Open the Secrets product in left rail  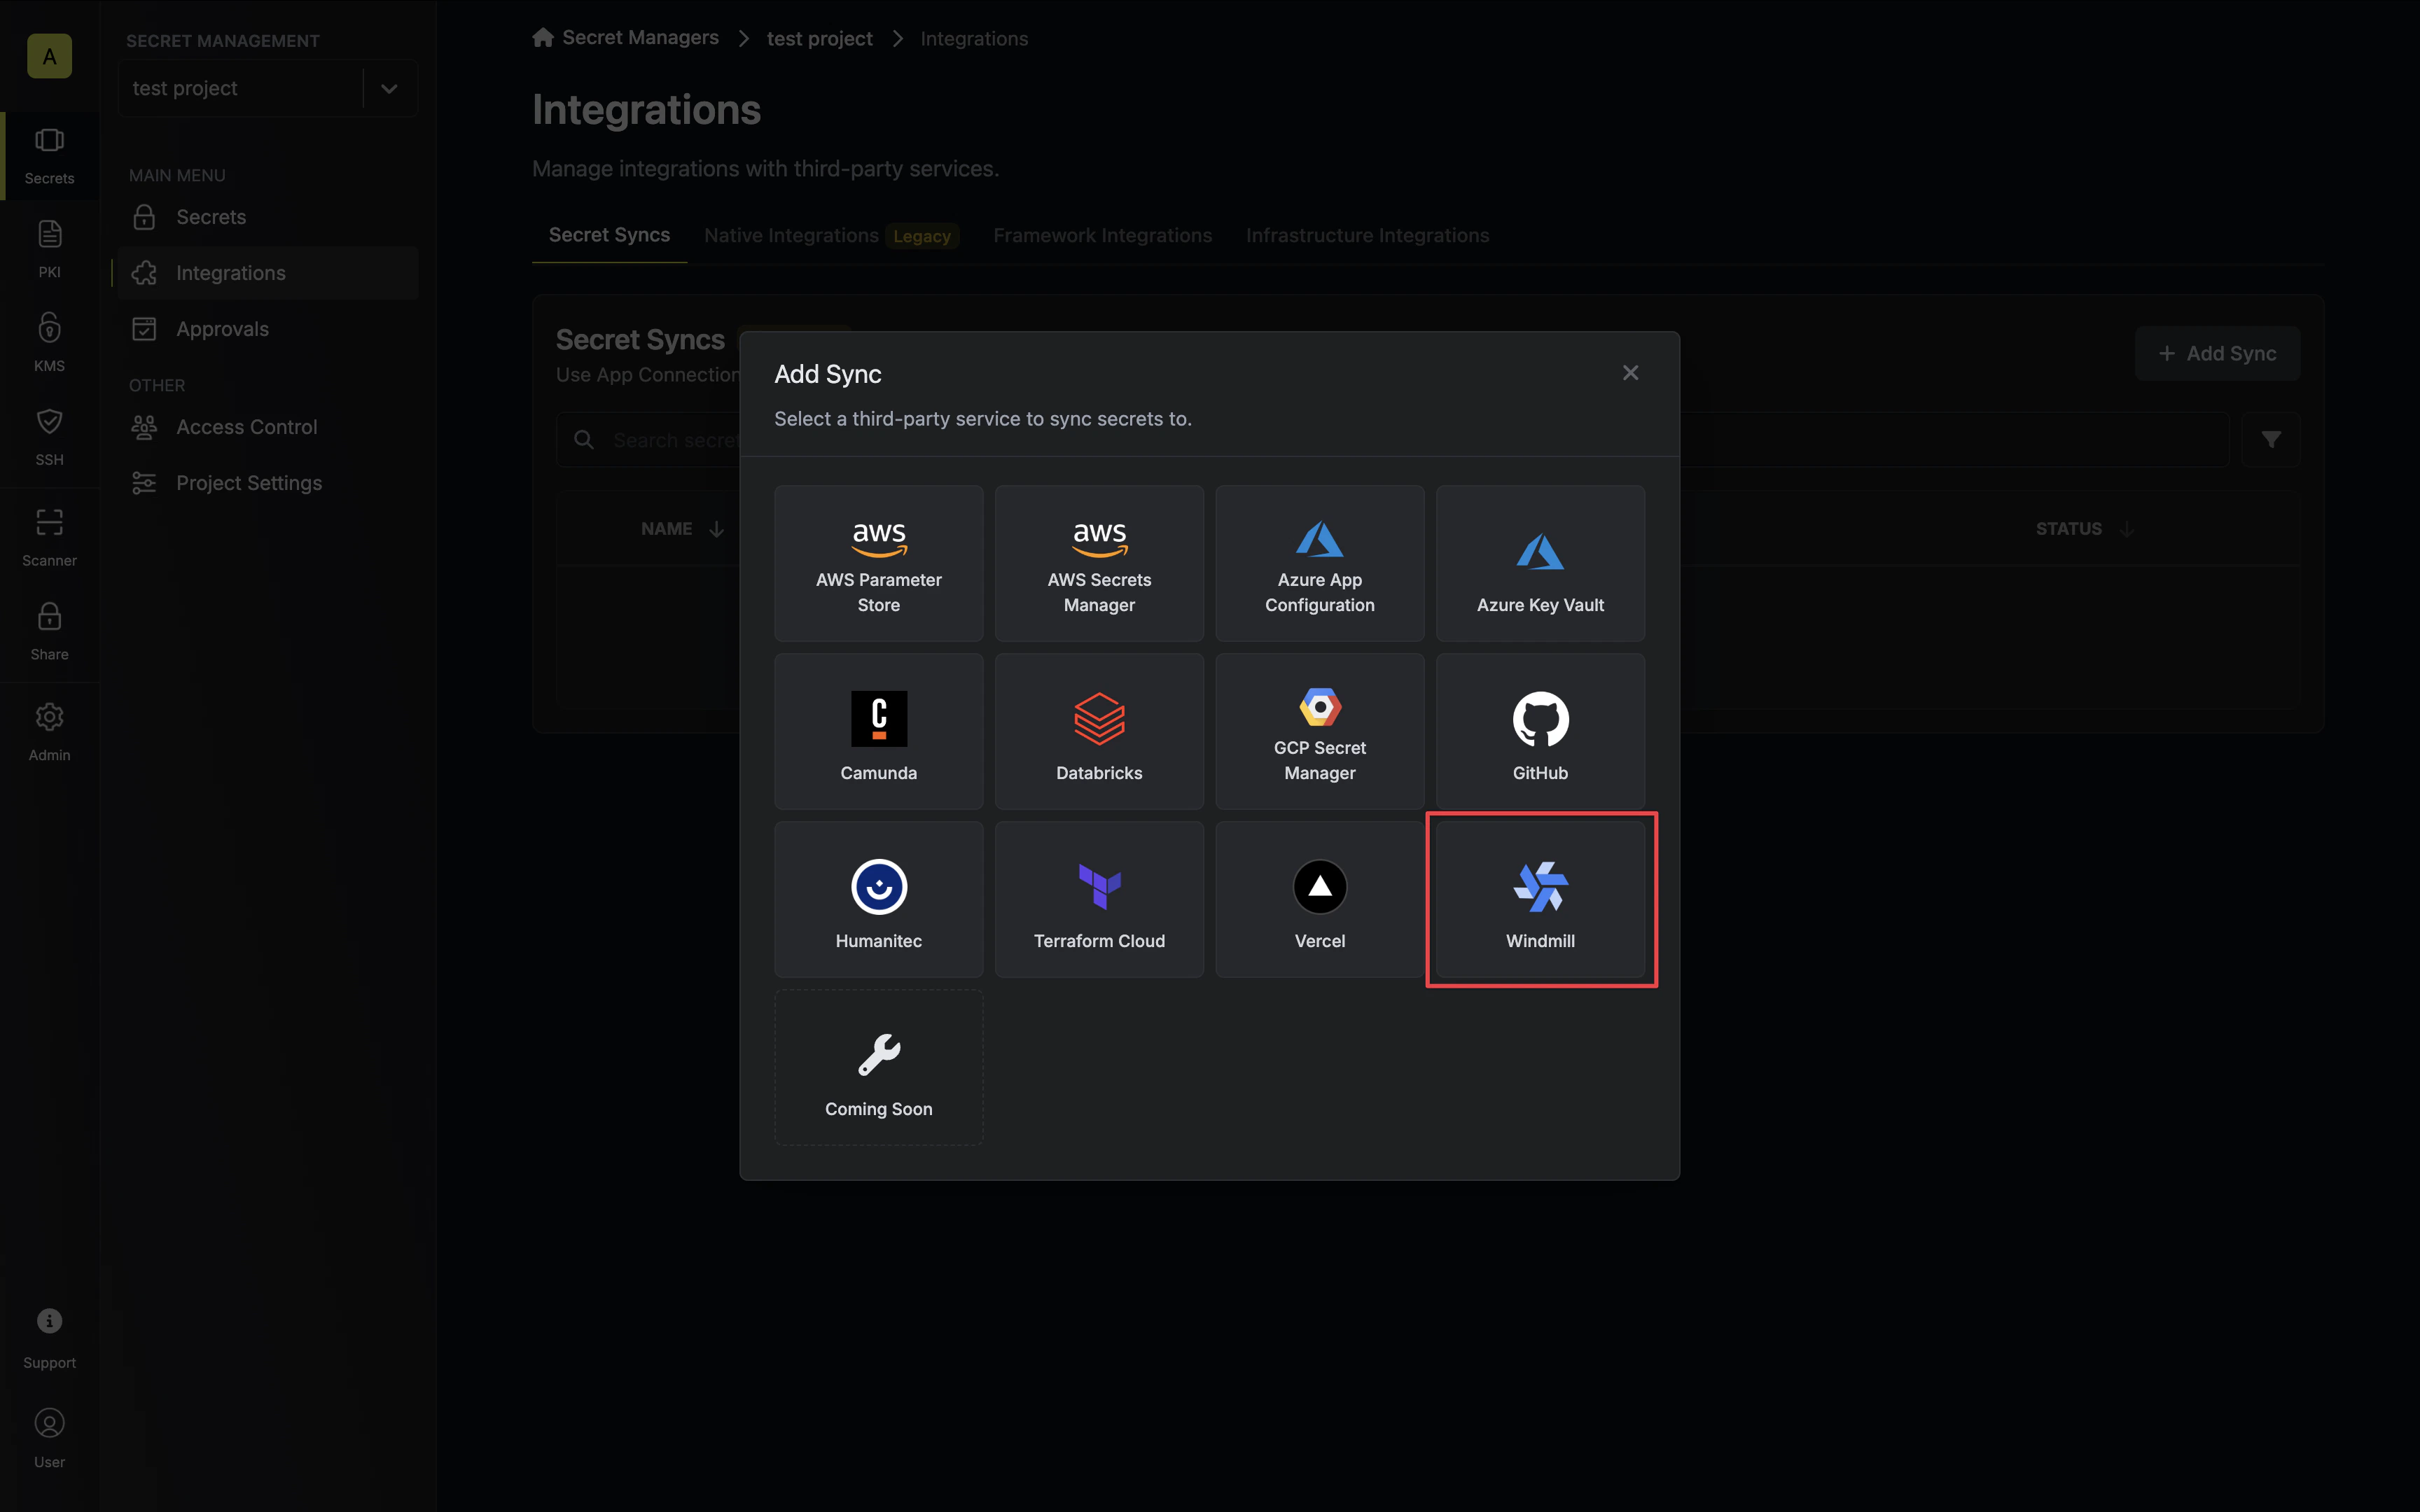pyautogui.click(x=49, y=156)
